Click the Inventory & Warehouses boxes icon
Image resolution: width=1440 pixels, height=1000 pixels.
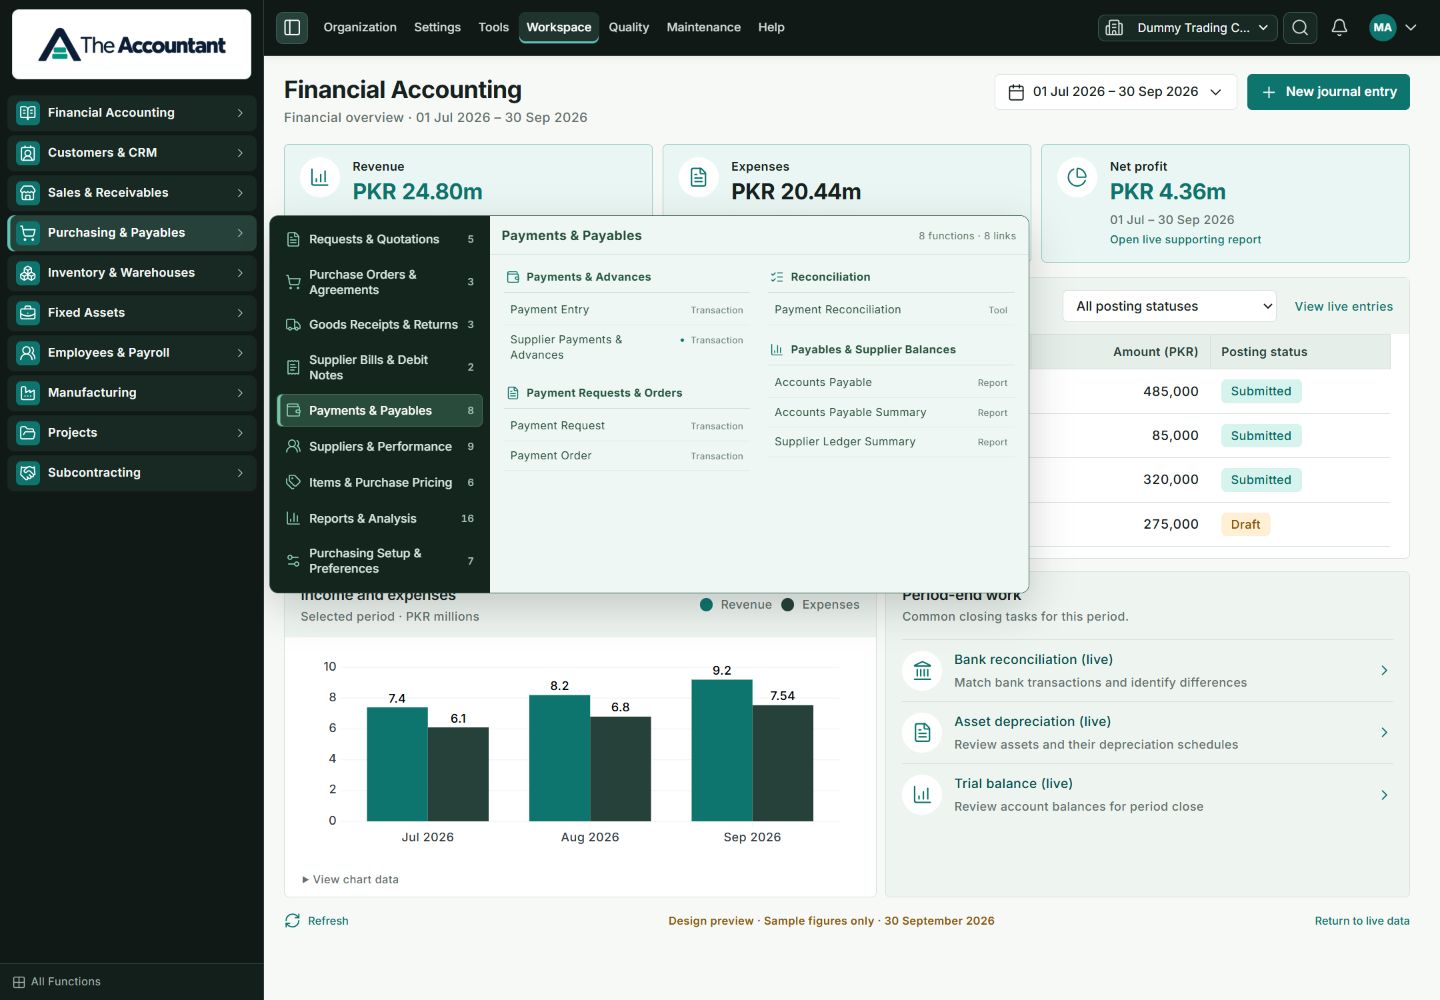(x=28, y=273)
